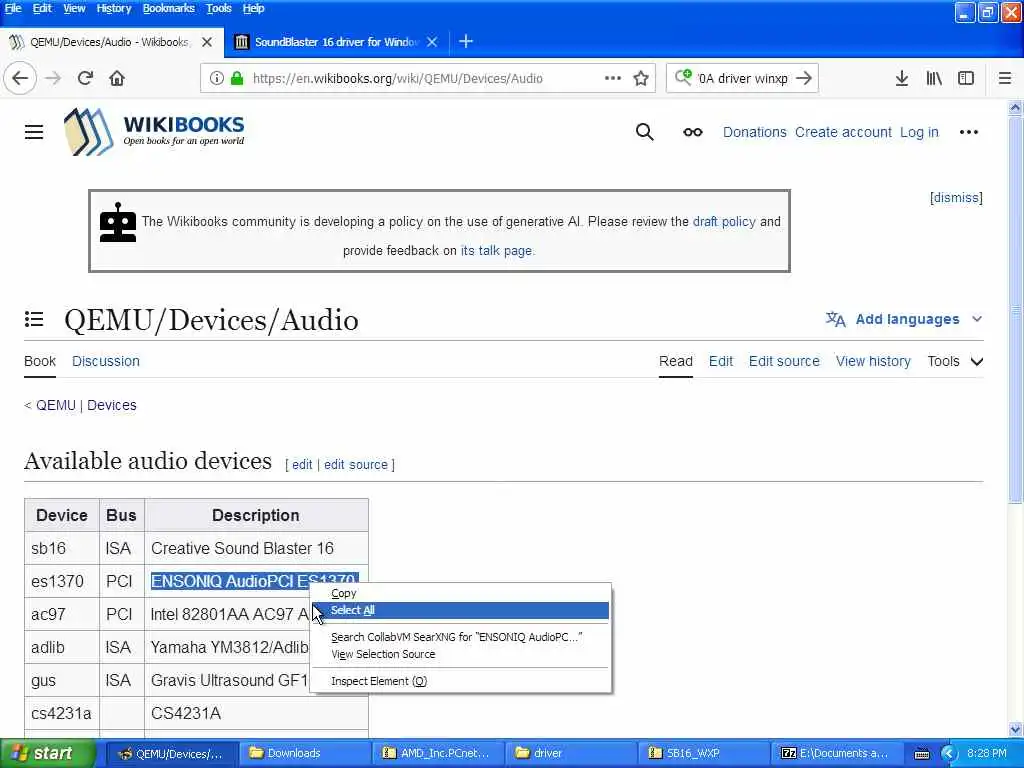The height and width of the screenshot is (768, 1024).
Task: Open the View menu
Action: 74,8
